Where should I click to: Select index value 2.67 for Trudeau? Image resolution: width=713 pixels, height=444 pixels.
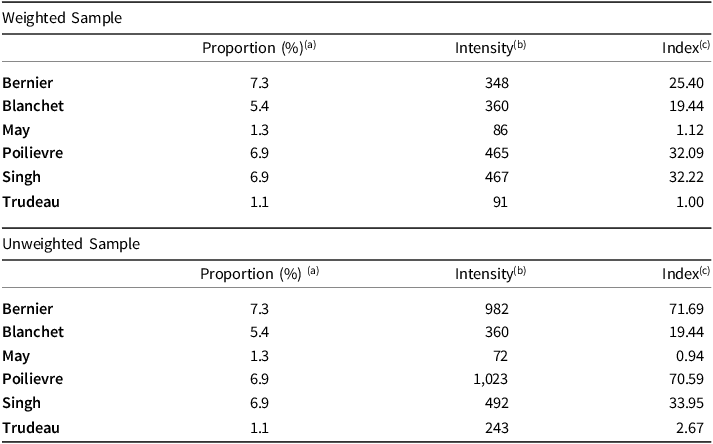690,428
